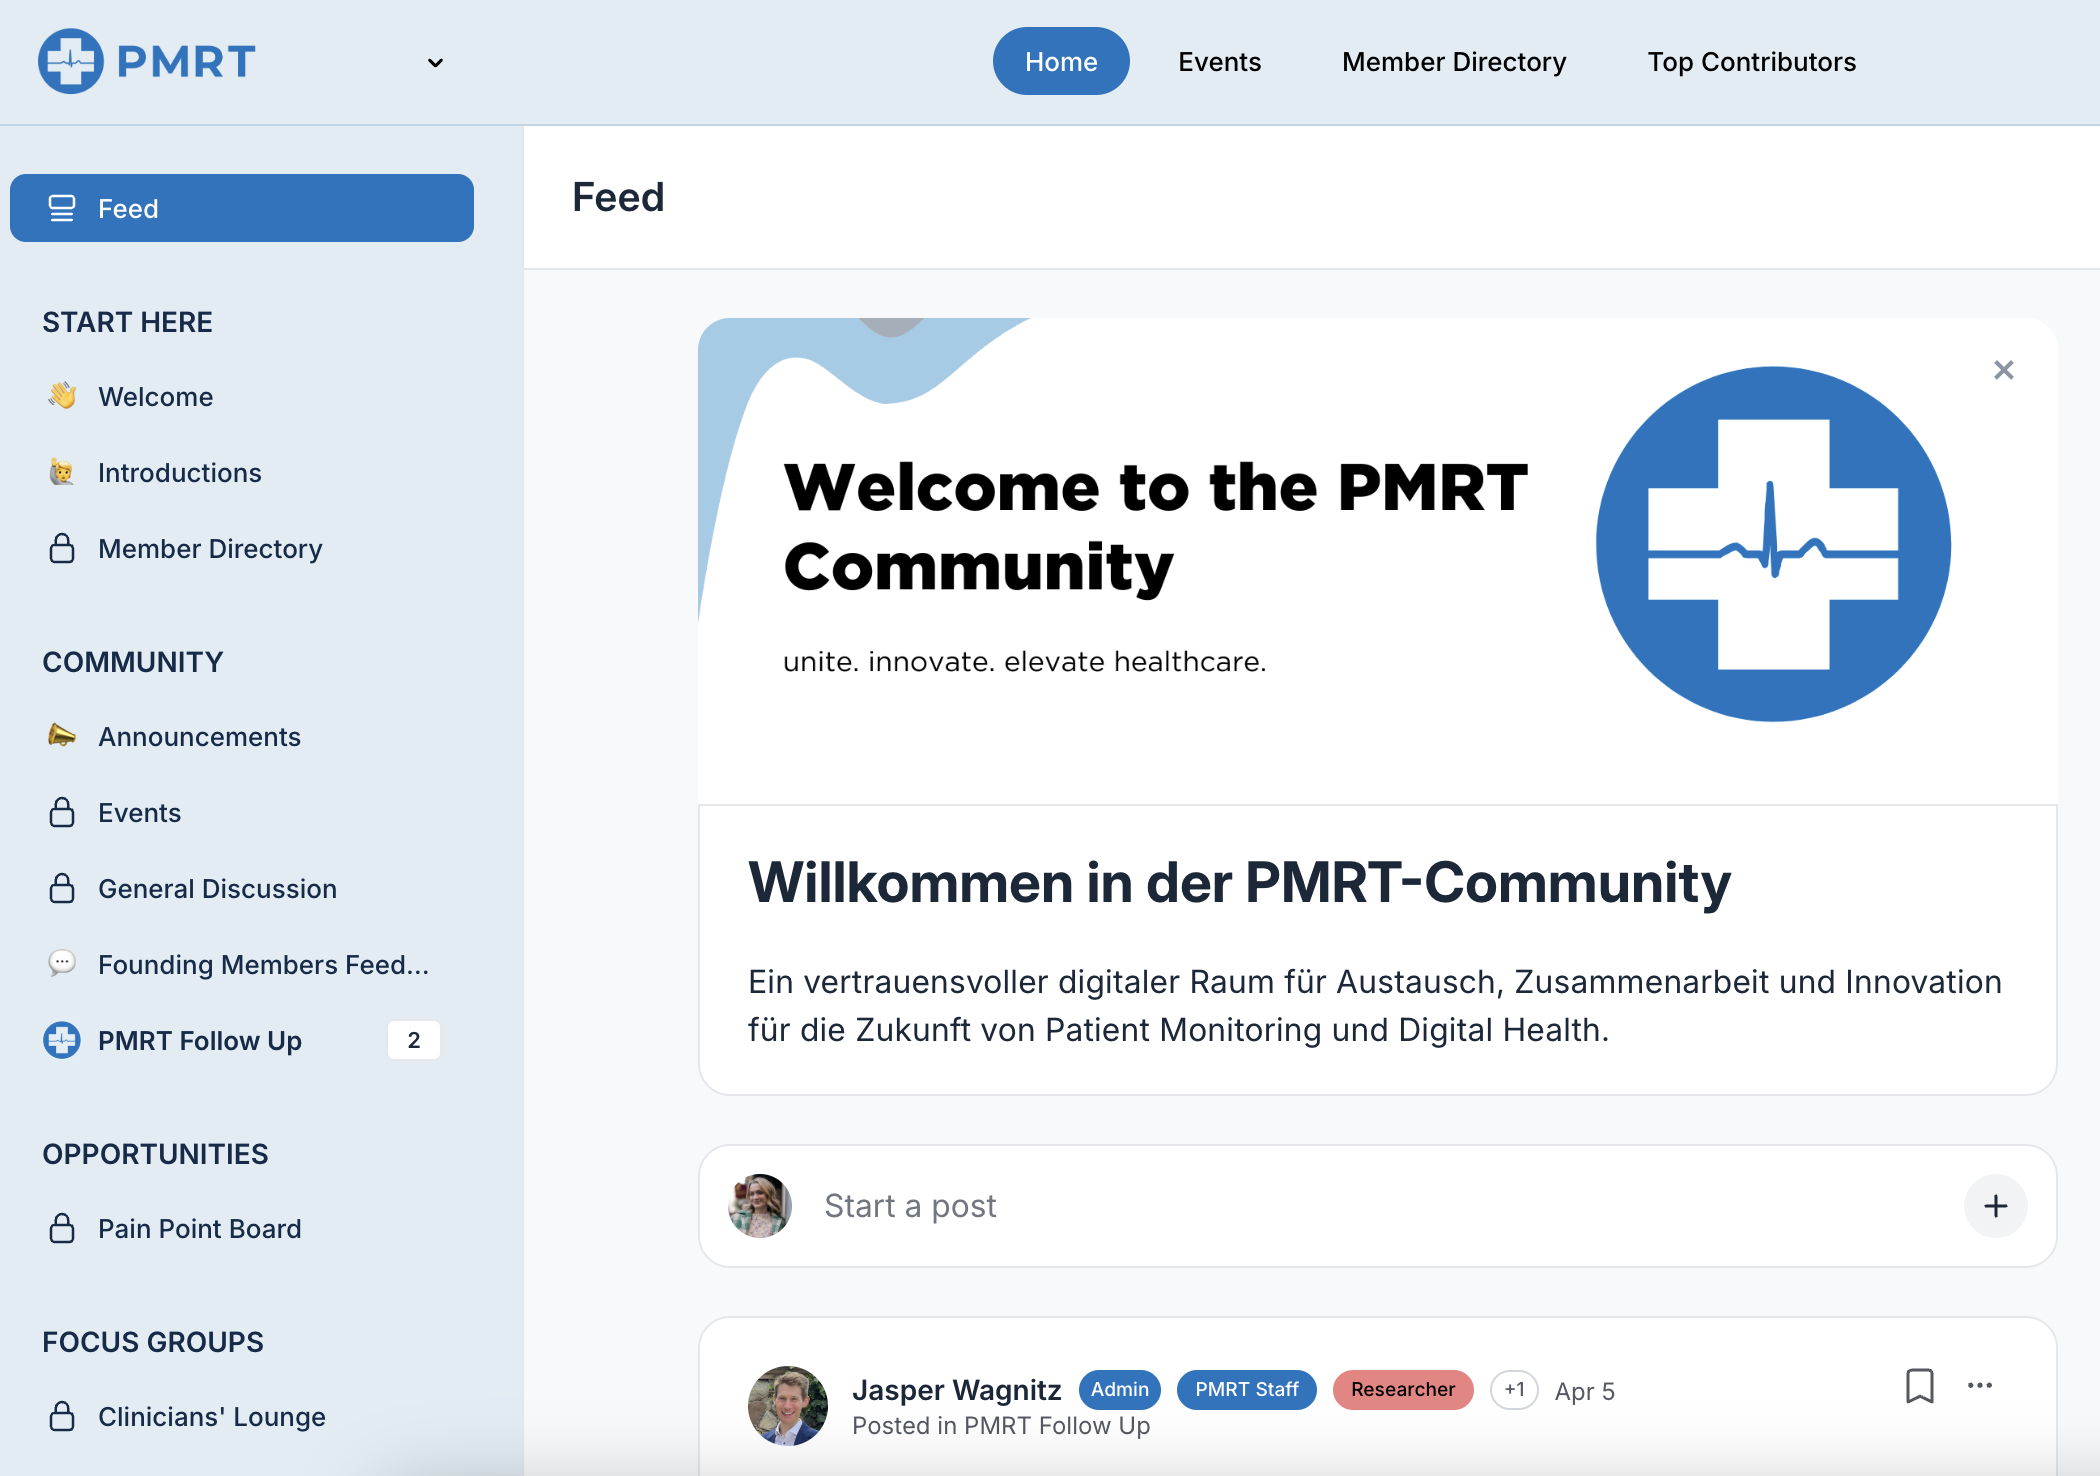Click the plus button to create post

(1995, 1206)
